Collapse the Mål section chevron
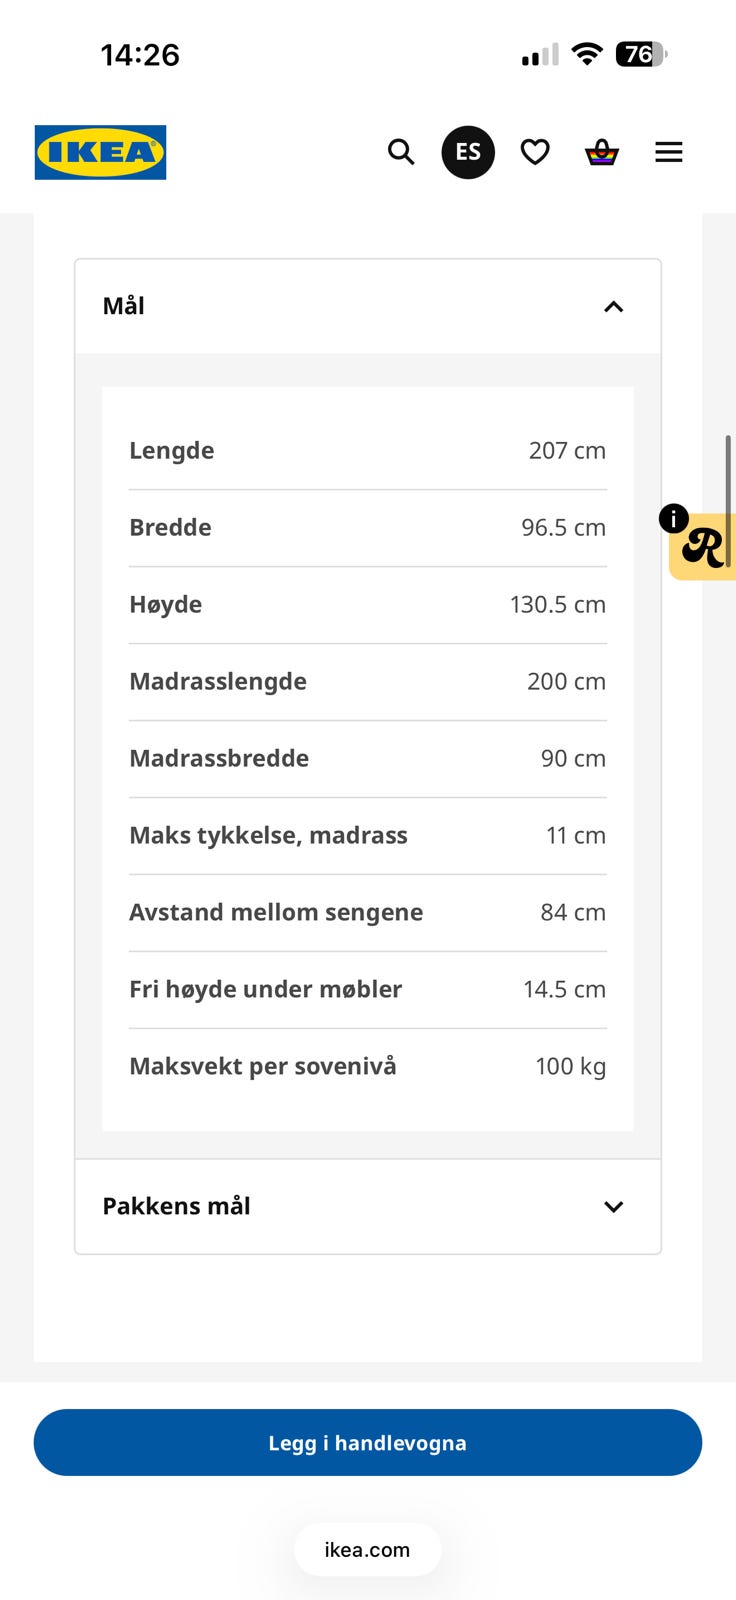Screen dimensions: 736x1600 (614, 307)
